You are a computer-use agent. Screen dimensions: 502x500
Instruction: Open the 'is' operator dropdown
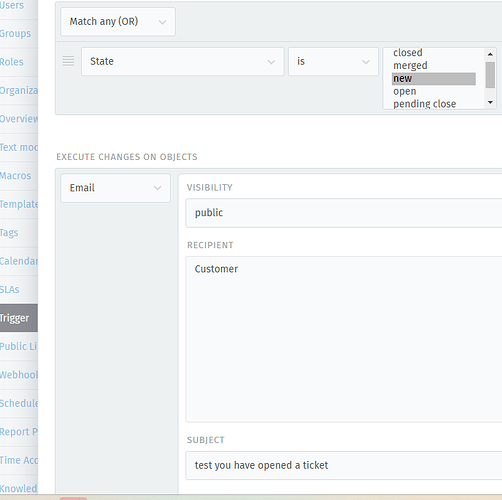click(333, 62)
